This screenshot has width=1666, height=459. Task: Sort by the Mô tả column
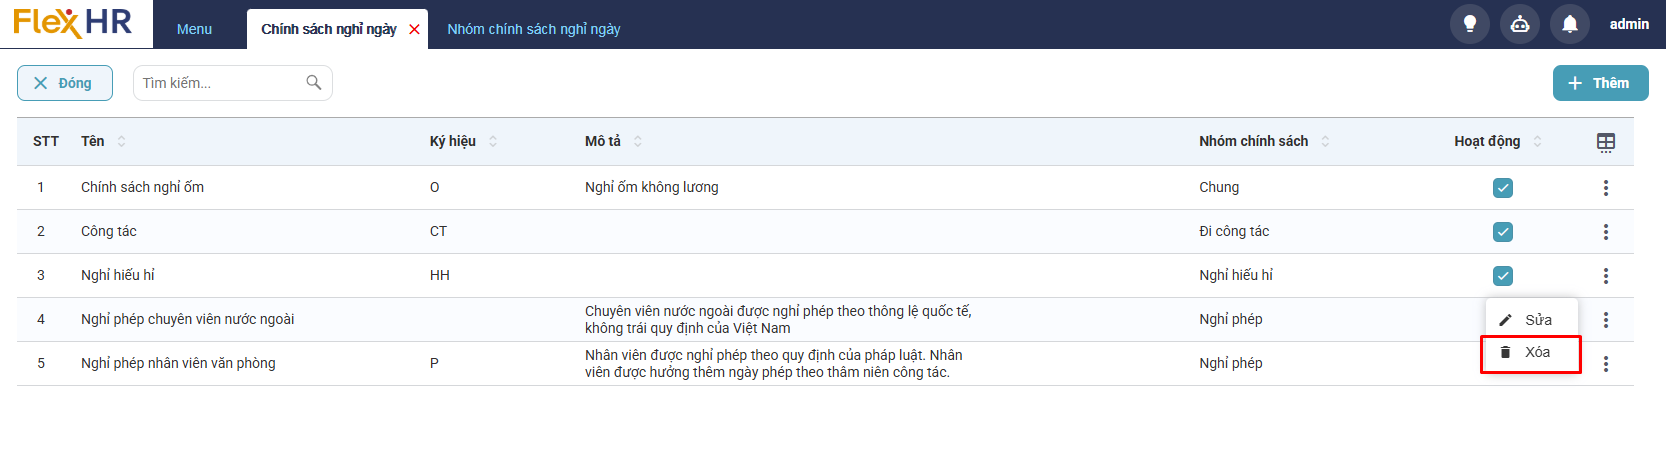tap(638, 141)
